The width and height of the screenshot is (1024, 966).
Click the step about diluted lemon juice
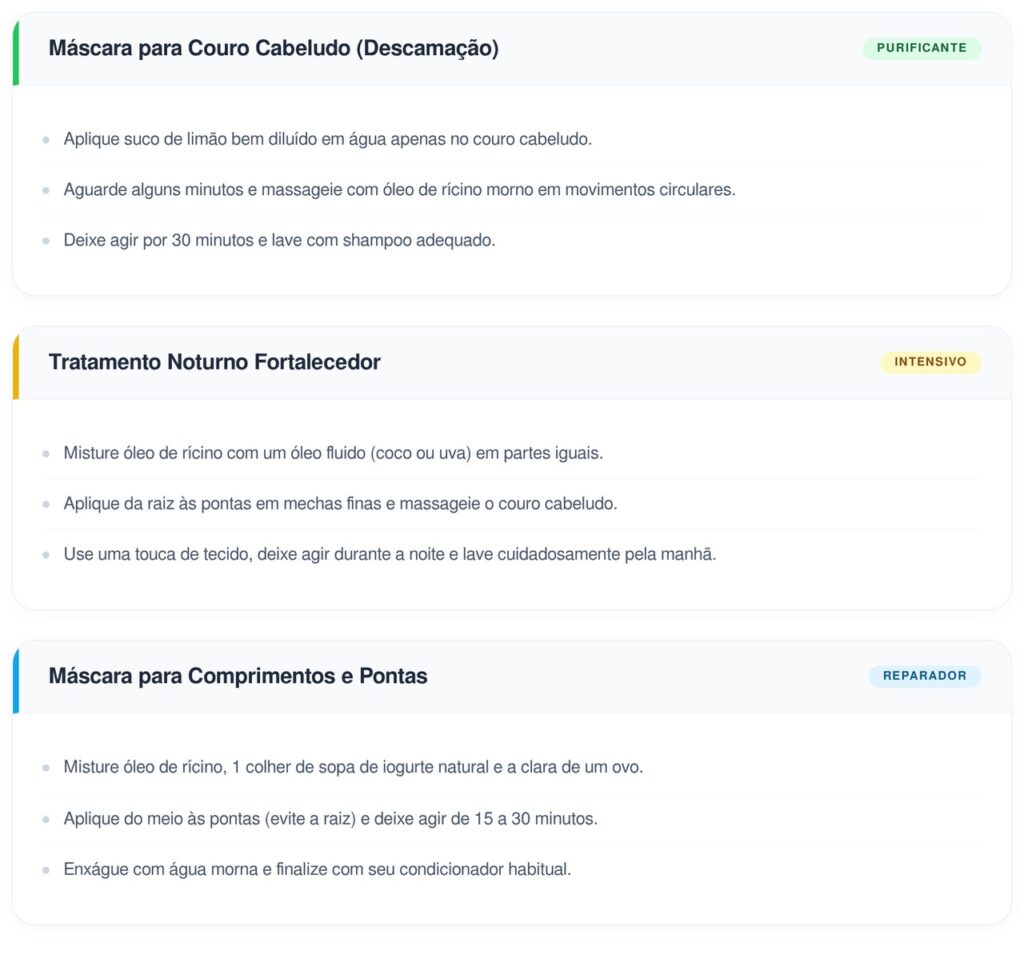click(328, 139)
